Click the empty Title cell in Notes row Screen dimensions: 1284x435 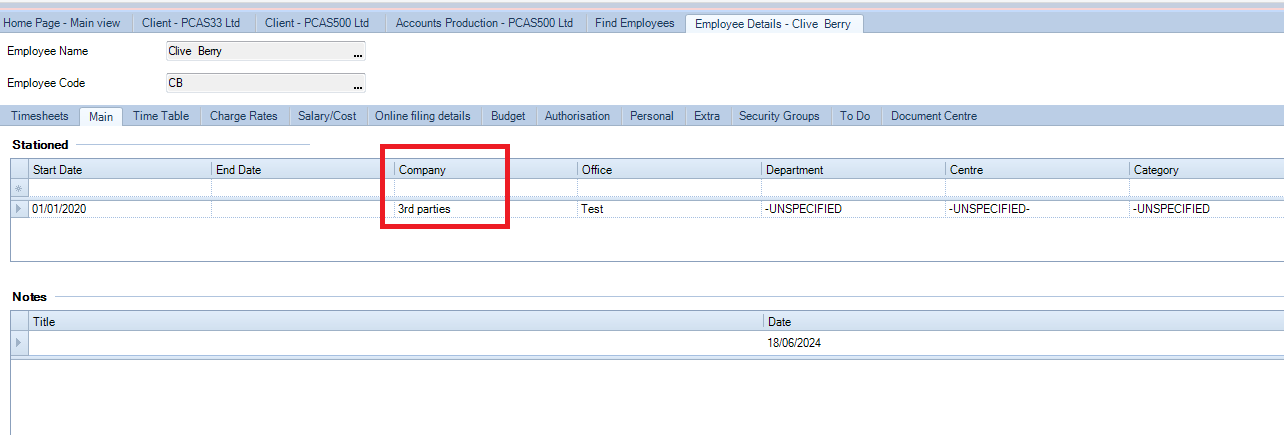coord(396,343)
